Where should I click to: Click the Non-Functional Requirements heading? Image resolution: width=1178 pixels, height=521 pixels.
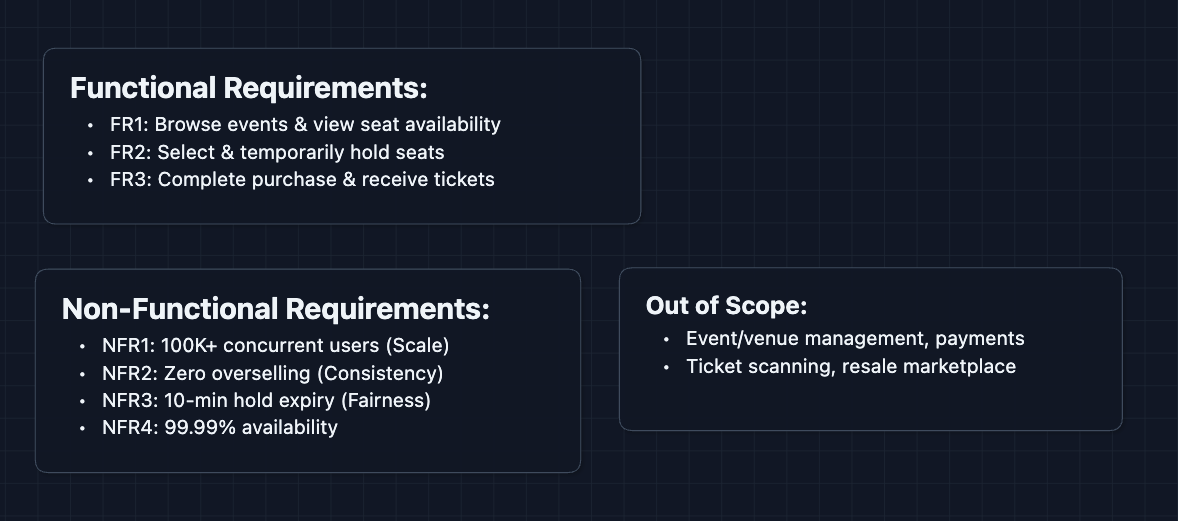tap(275, 309)
